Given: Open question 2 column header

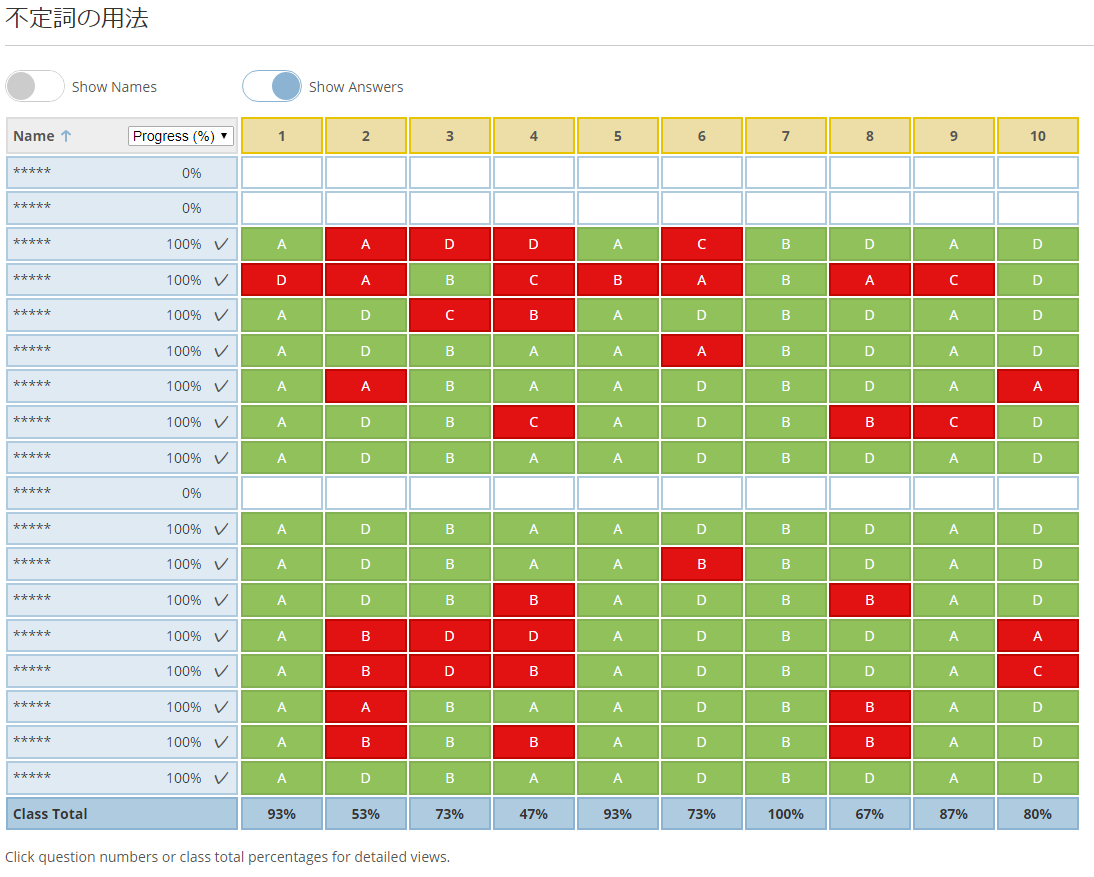Looking at the screenshot, I should coord(366,136).
